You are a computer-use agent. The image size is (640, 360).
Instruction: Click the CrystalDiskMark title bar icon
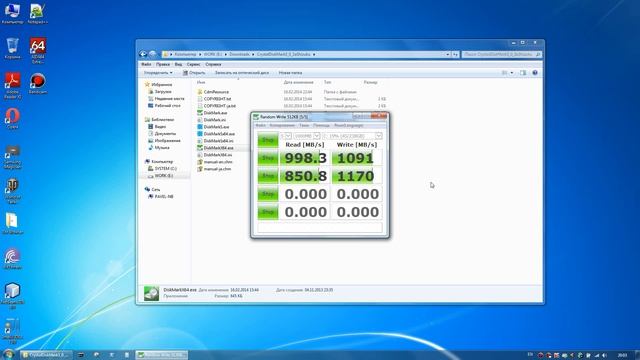coord(256,117)
